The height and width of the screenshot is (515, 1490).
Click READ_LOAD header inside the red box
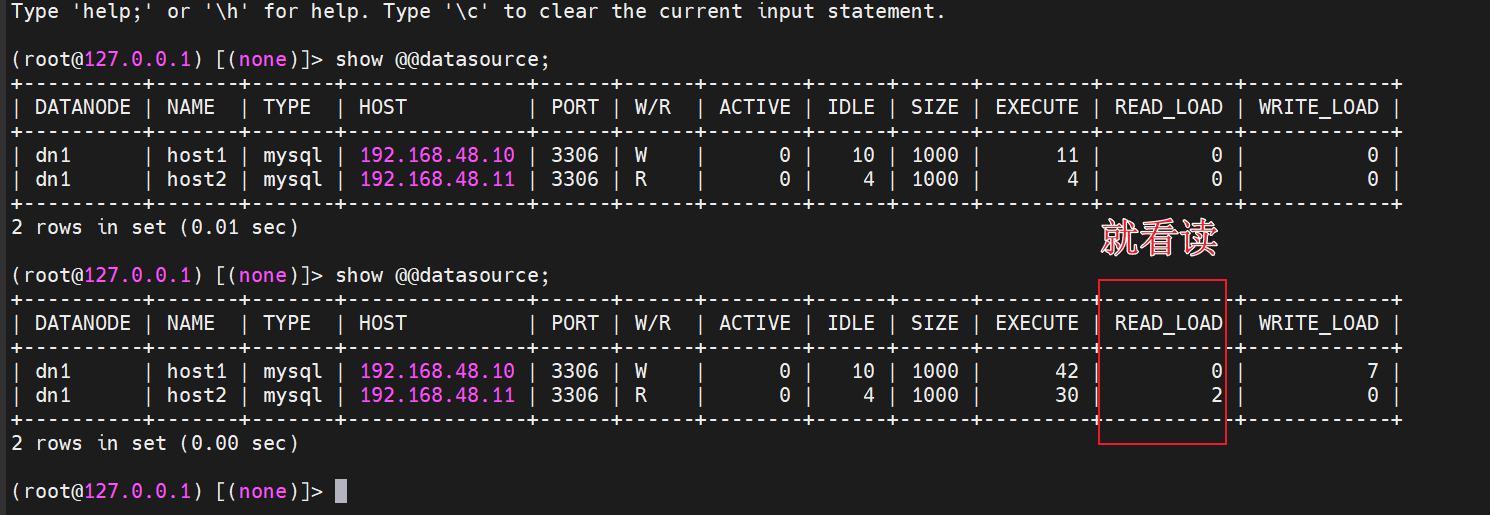(x=1168, y=323)
